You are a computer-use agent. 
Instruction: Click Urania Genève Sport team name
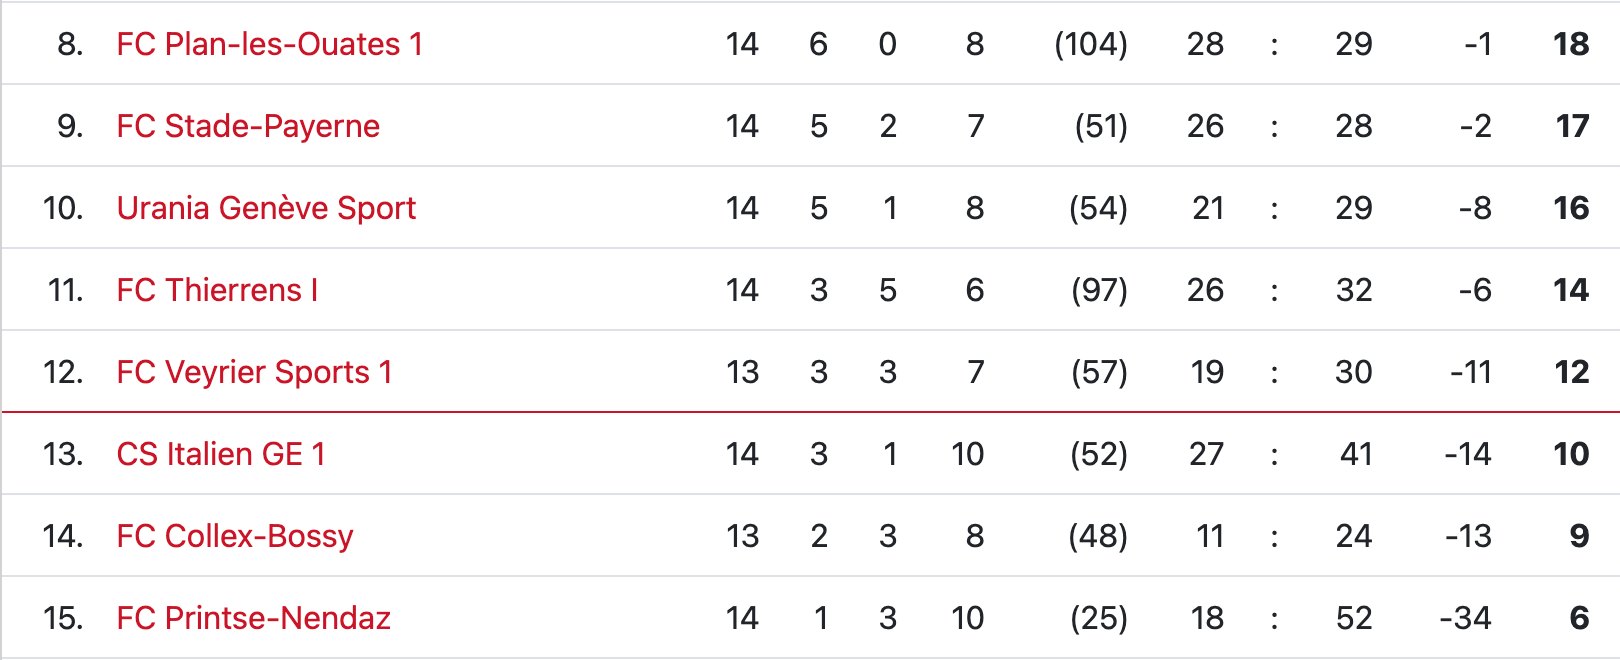pyautogui.click(x=266, y=208)
